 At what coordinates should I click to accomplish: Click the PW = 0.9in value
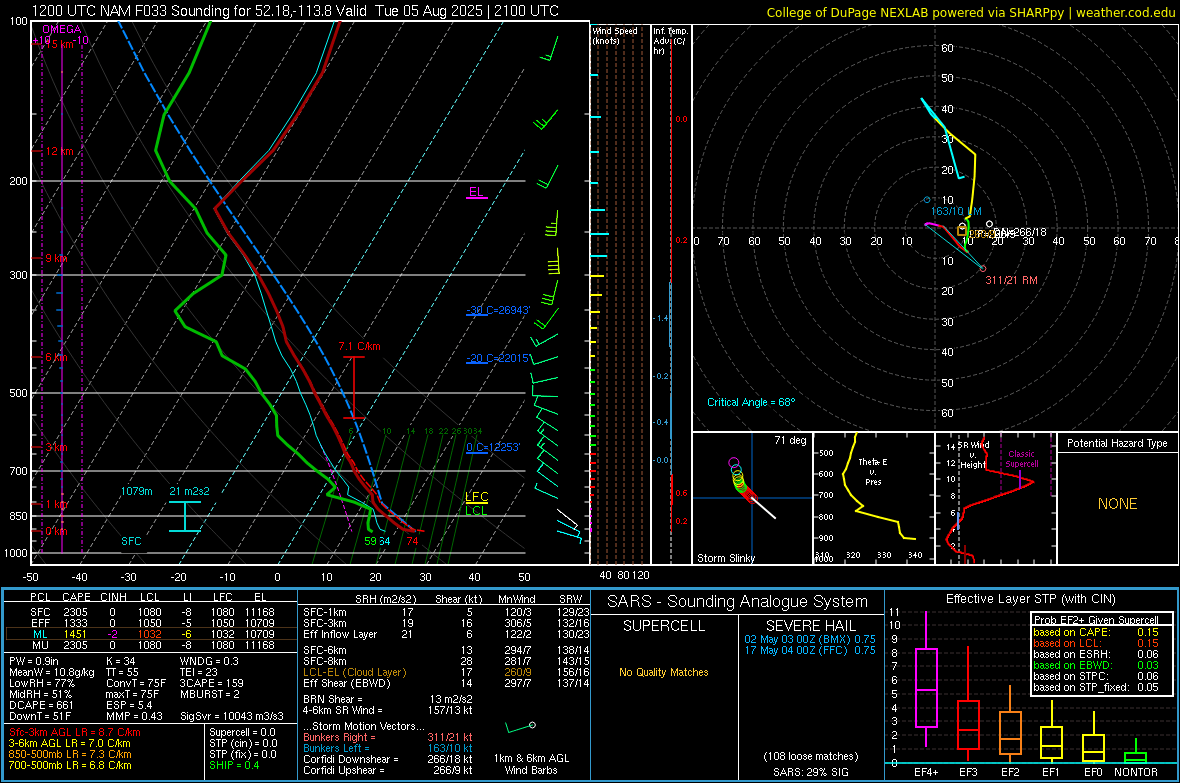coord(34,661)
